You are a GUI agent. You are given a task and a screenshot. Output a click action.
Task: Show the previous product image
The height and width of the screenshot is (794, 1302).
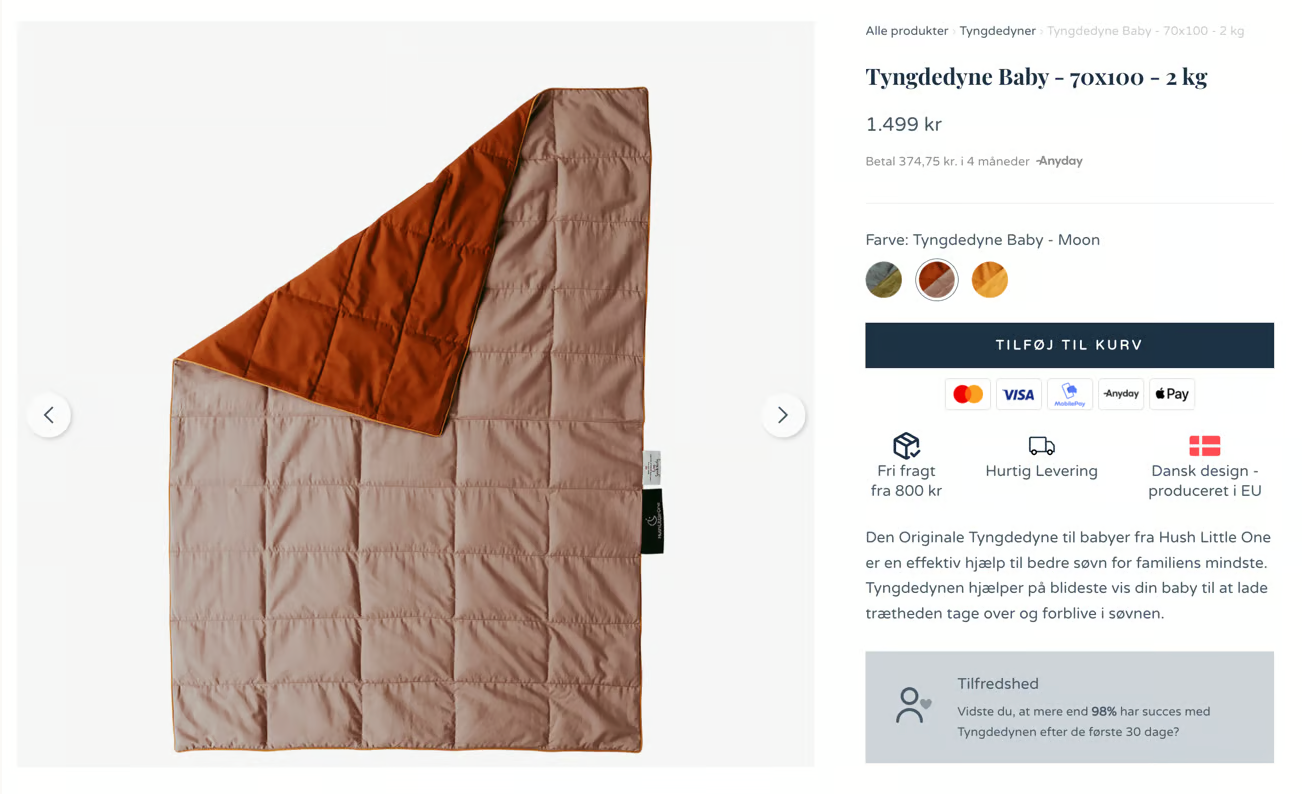(x=49, y=415)
